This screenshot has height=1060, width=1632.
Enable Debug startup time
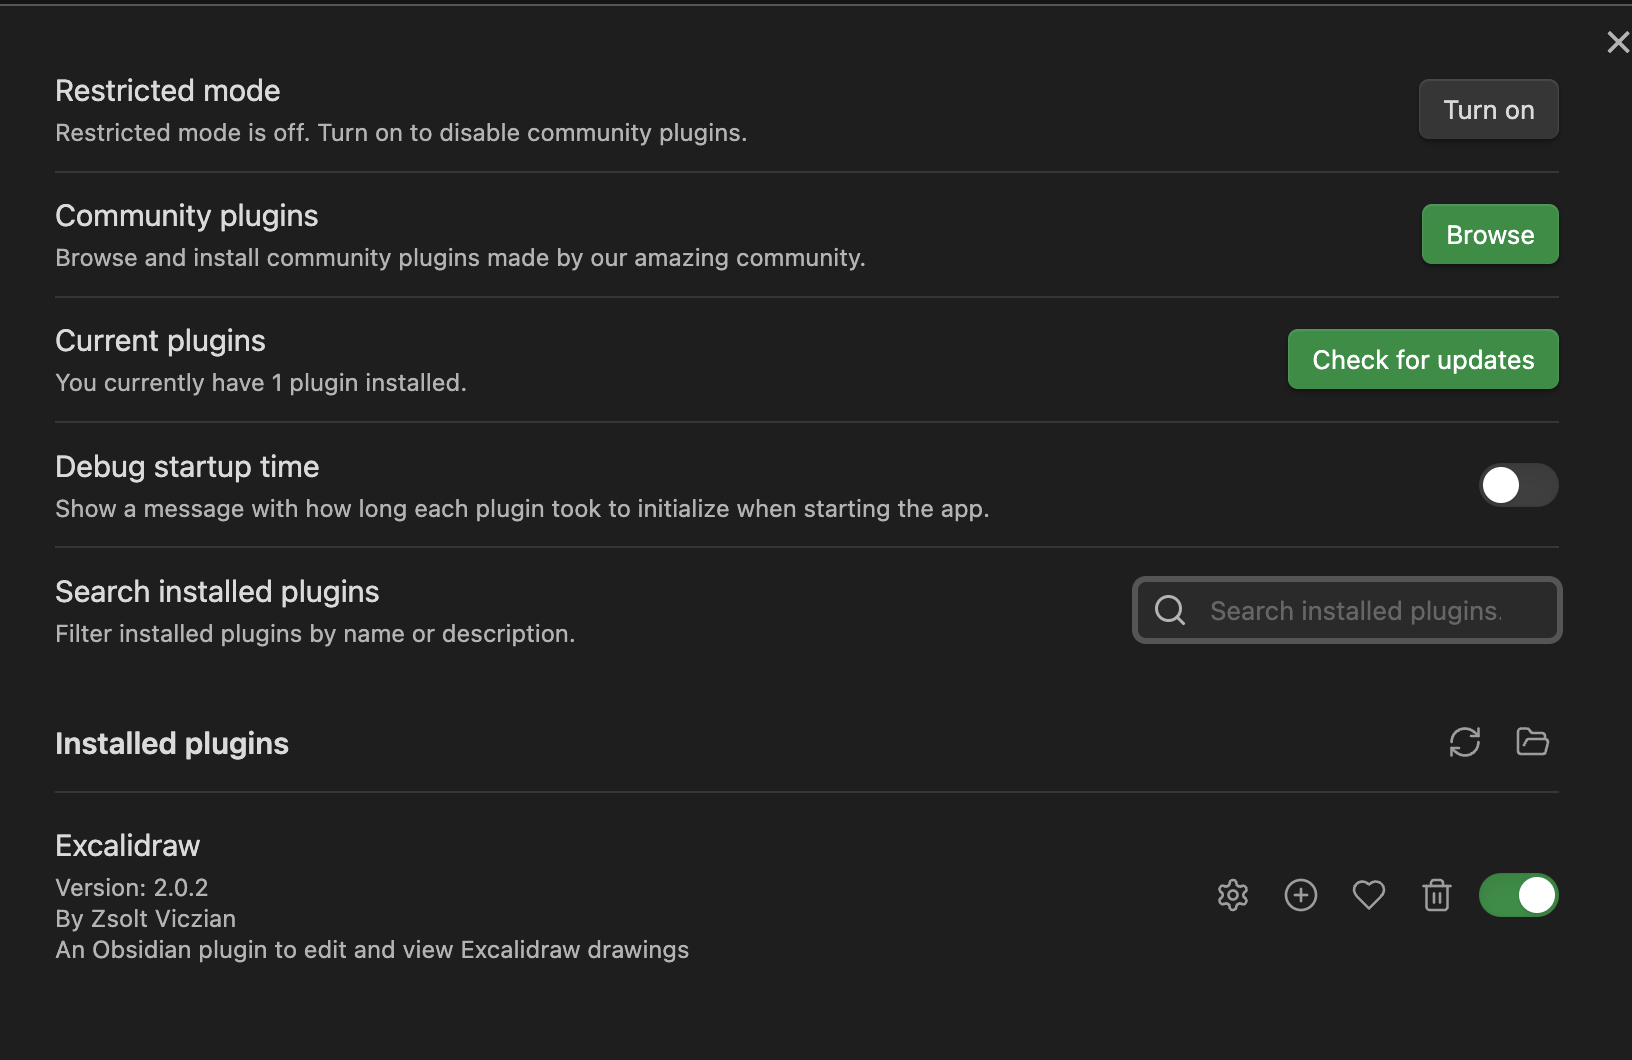[1518, 486]
